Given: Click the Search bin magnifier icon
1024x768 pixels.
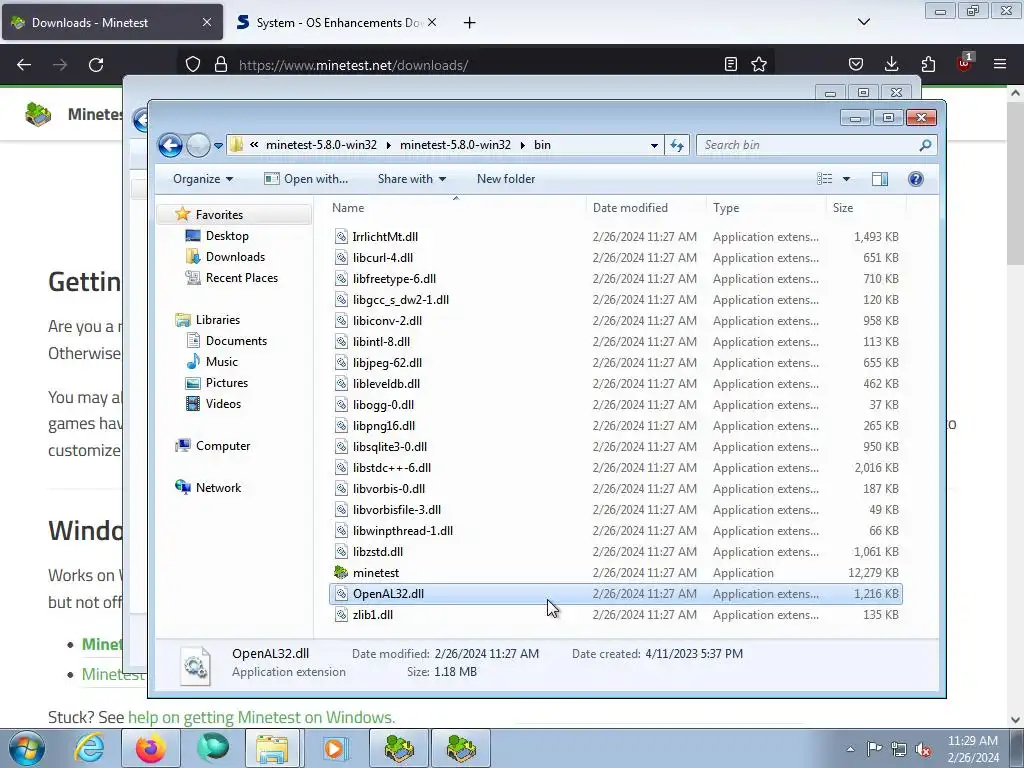Looking at the screenshot, I should coord(925,145).
